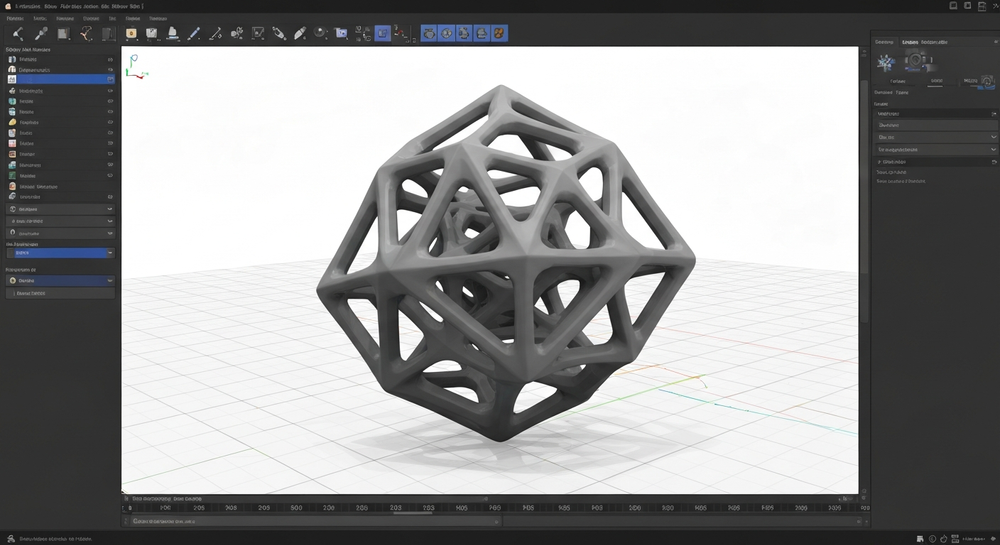Viewport: 1000px width, 545px height.
Task: Switch to the first tab in right panel
Action: pos(884,42)
